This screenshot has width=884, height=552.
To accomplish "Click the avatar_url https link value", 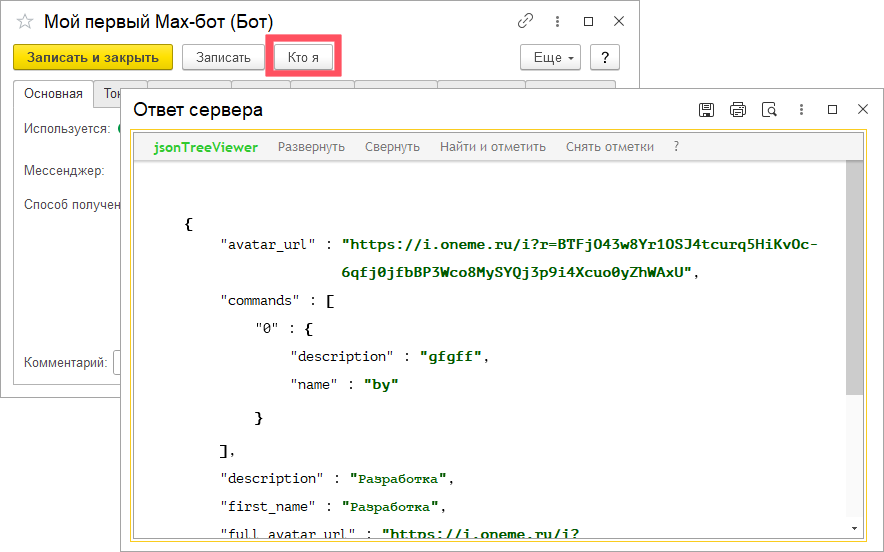I will pos(580,258).
